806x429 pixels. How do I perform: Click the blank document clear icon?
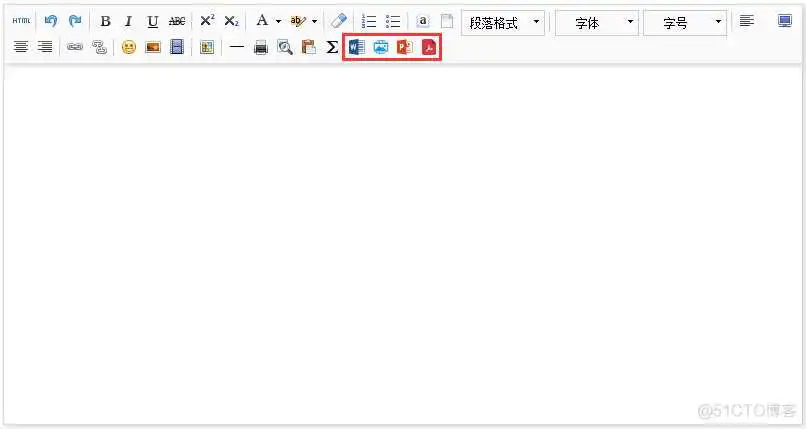(447, 21)
